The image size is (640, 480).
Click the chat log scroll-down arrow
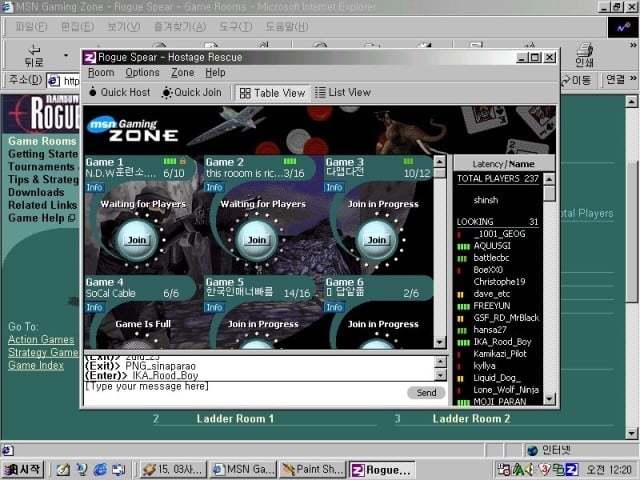440,374
